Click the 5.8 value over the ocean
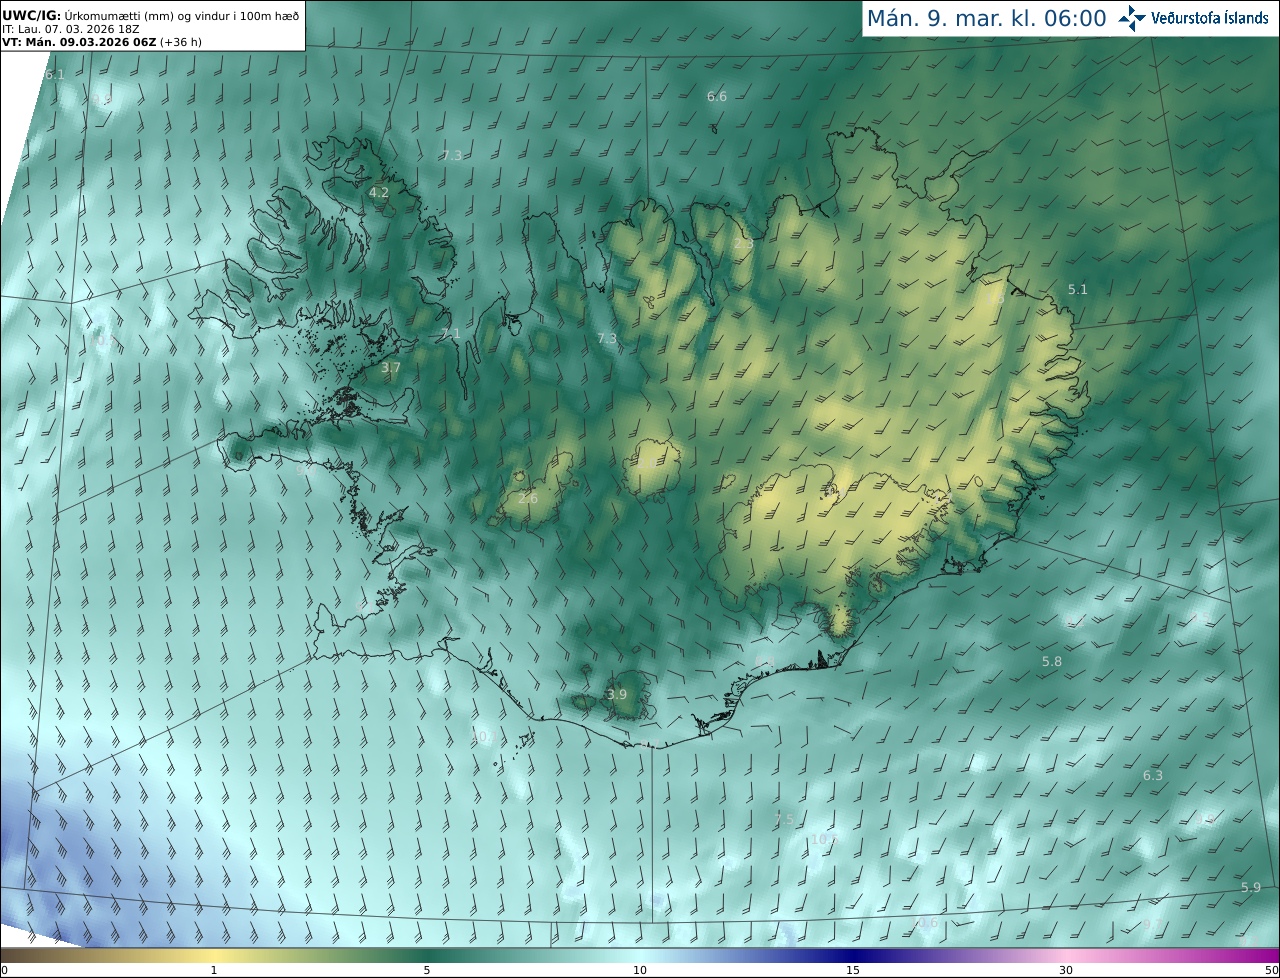This screenshot has width=1280, height=978. (x=1052, y=662)
